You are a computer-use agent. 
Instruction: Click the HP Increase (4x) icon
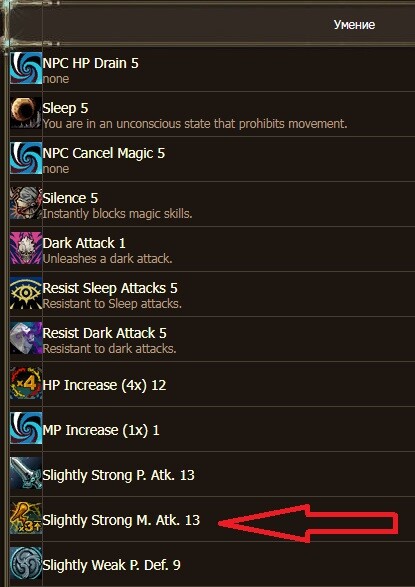(x=26, y=384)
